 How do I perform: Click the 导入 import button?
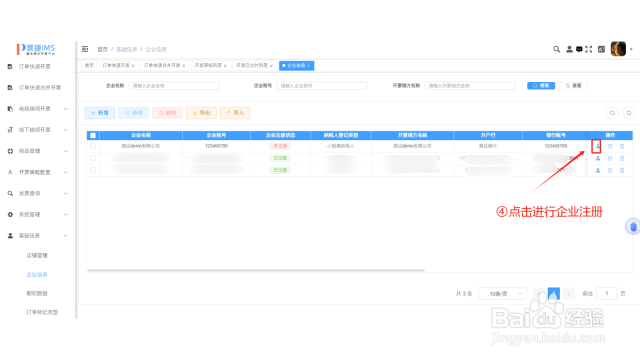click(235, 113)
